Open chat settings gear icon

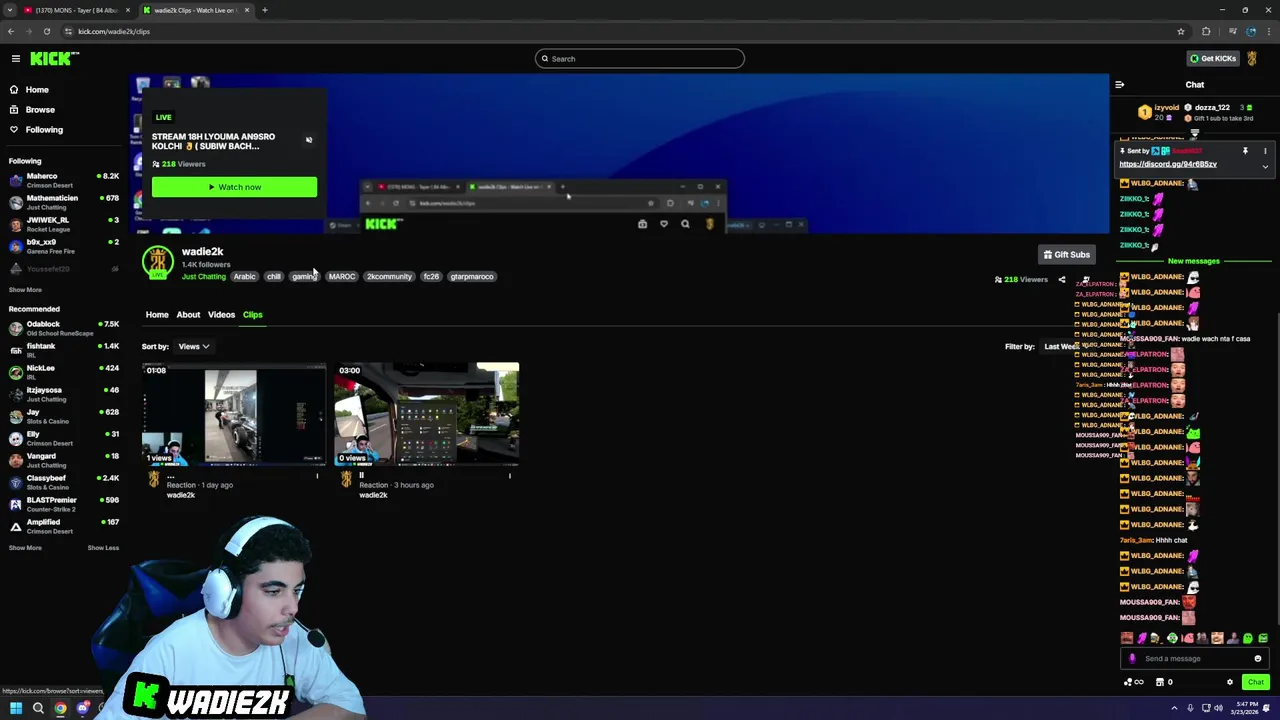point(1230,682)
